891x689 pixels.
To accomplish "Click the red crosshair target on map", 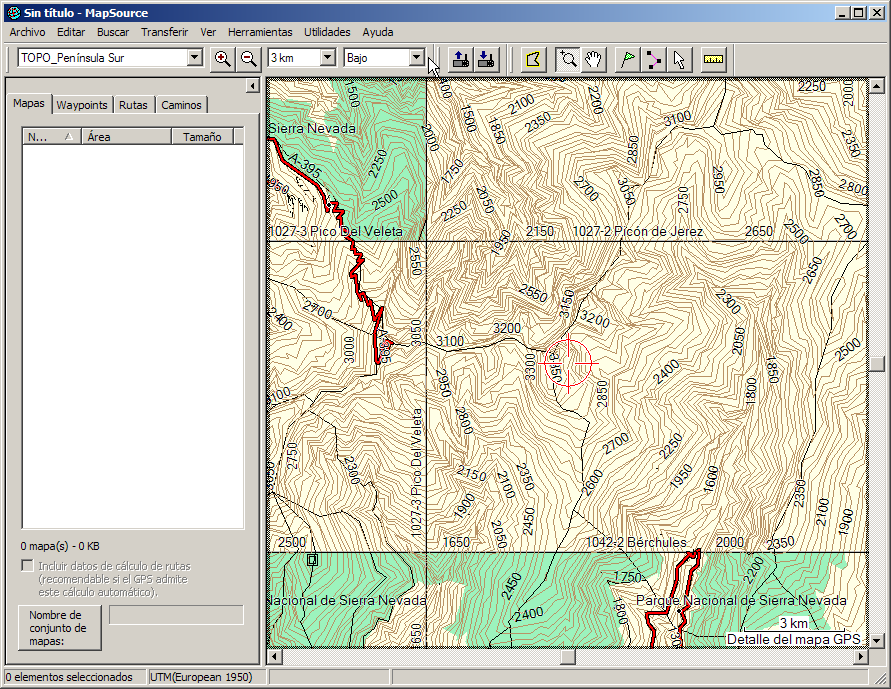I will (x=568, y=363).
